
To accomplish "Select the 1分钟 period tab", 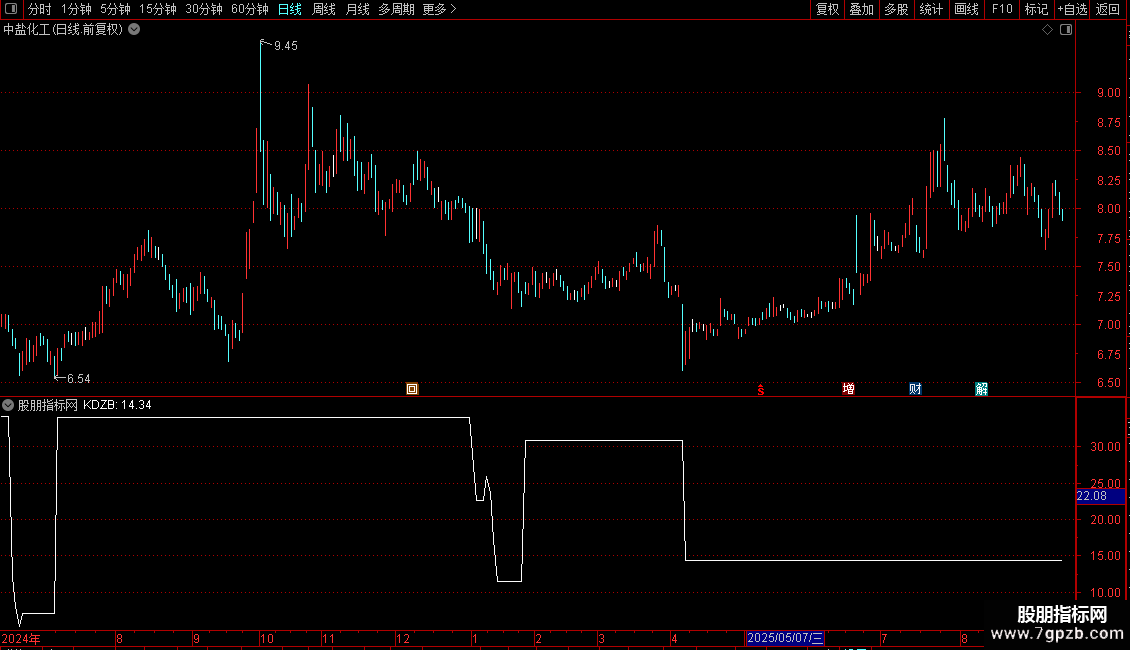I will (x=76, y=9).
